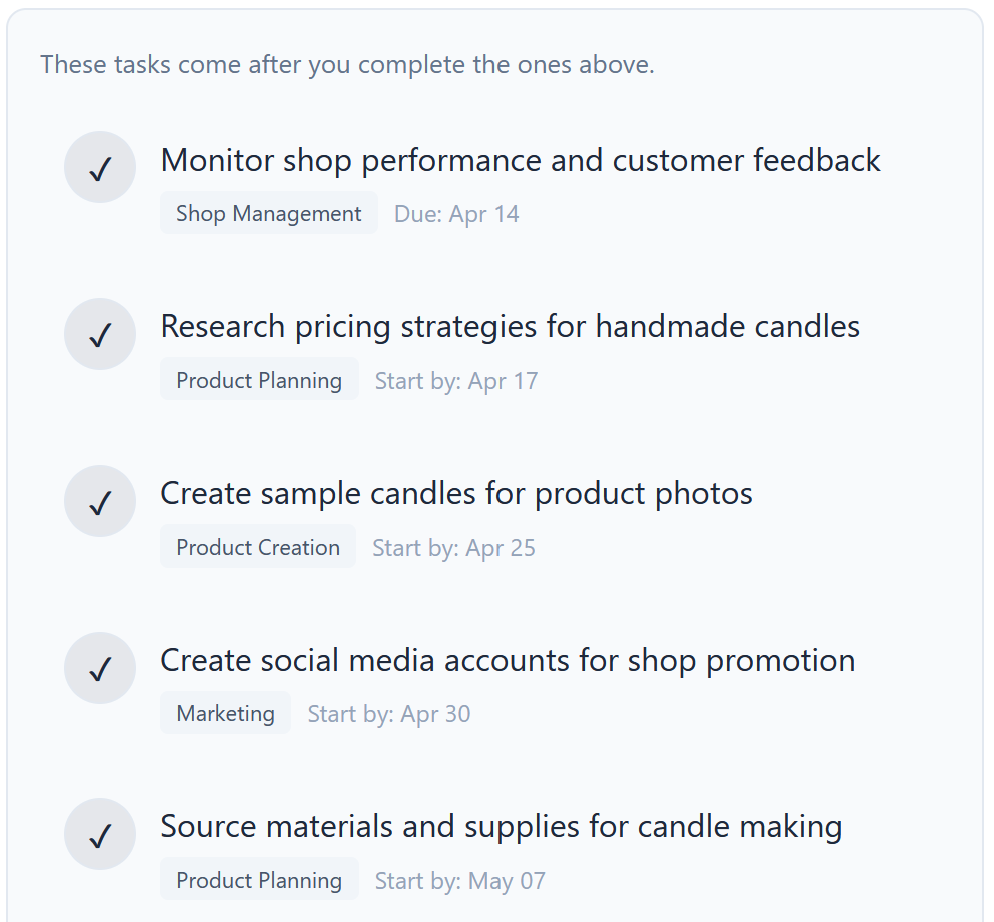Click the checkmark icon beside candle making task
This screenshot has width=994, height=922.
100,834
